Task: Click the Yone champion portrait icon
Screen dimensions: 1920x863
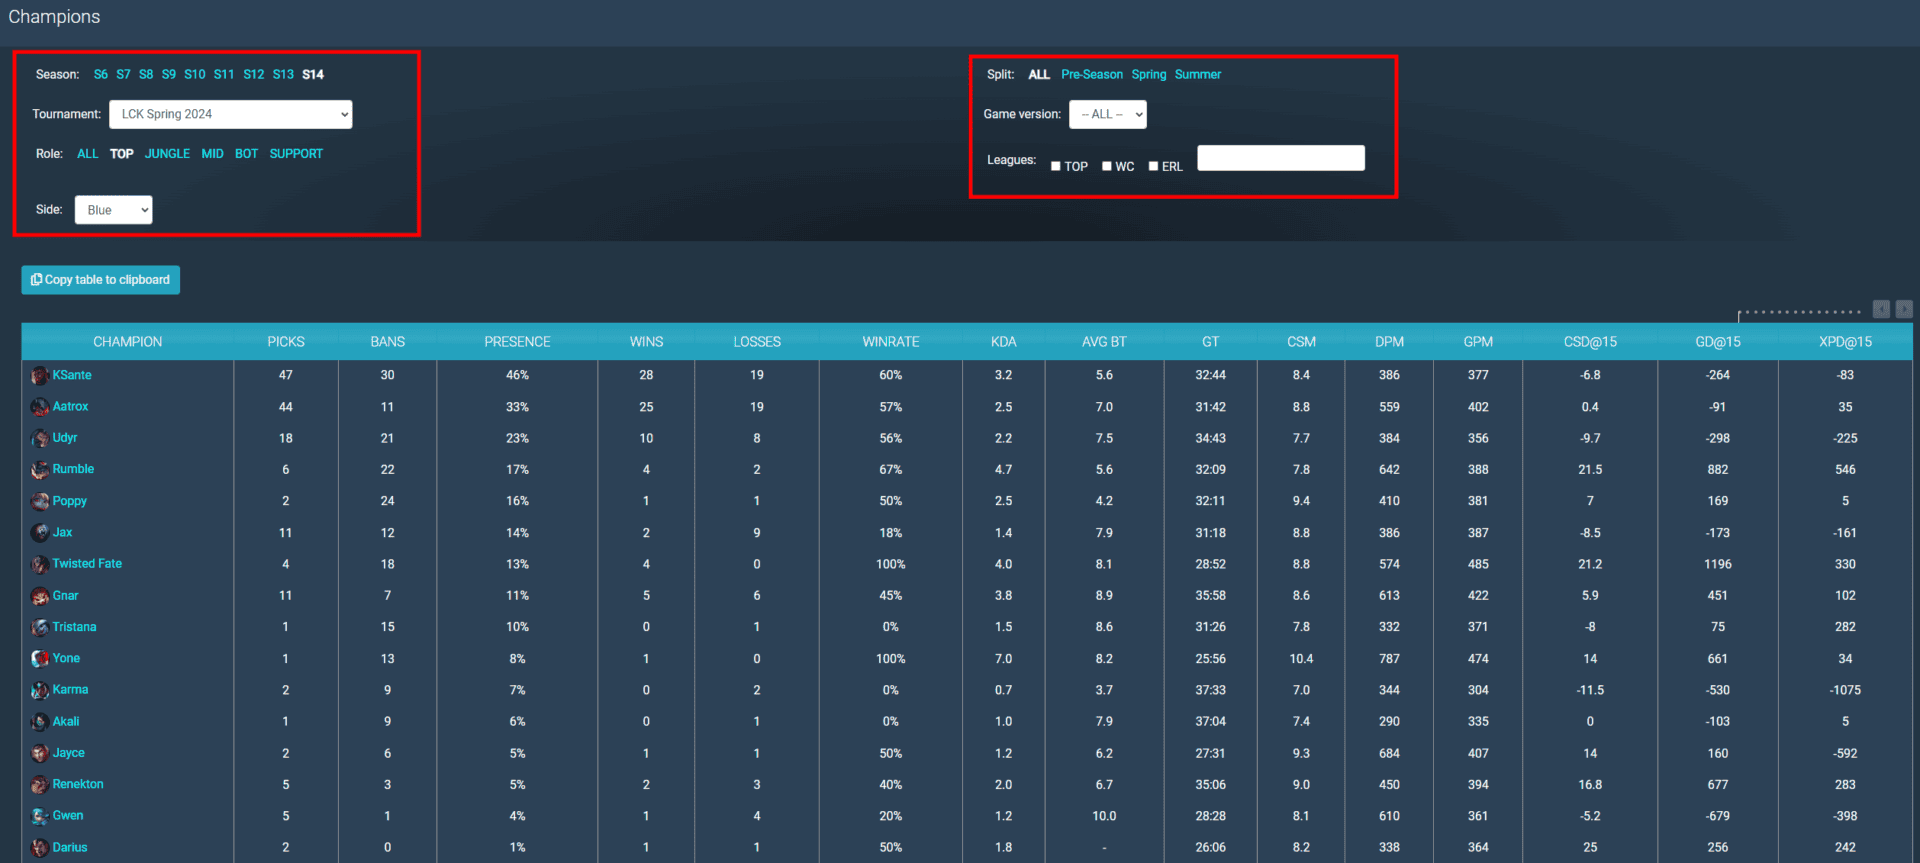Action: 40,659
